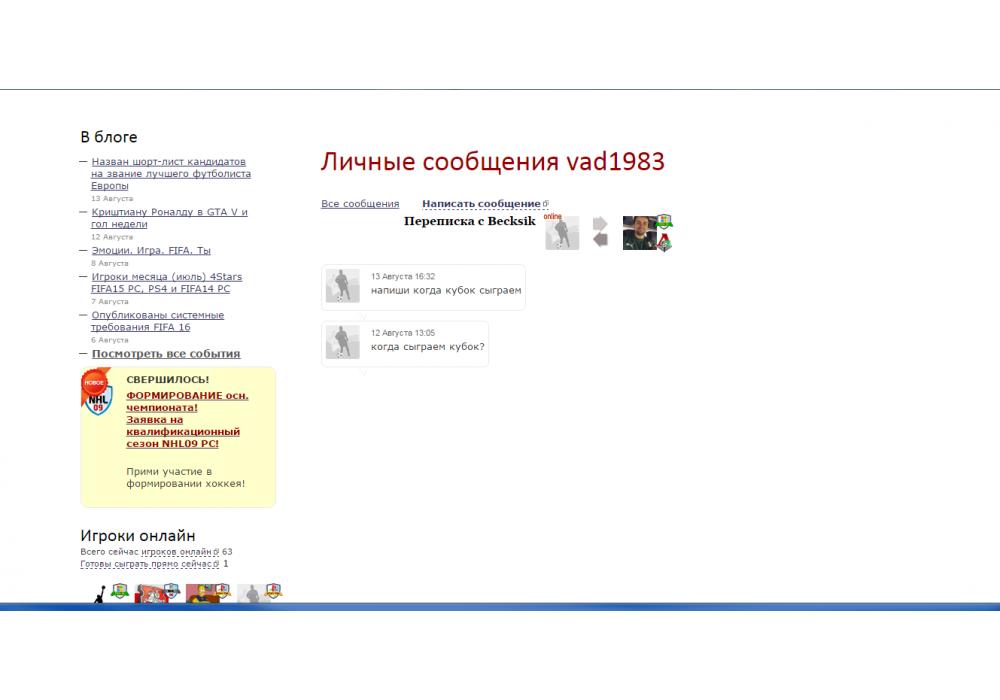Click the timestamp '12 Августа 13:05'
Image resolution: width=1000 pixels, height=700 pixels.
coord(402,333)
